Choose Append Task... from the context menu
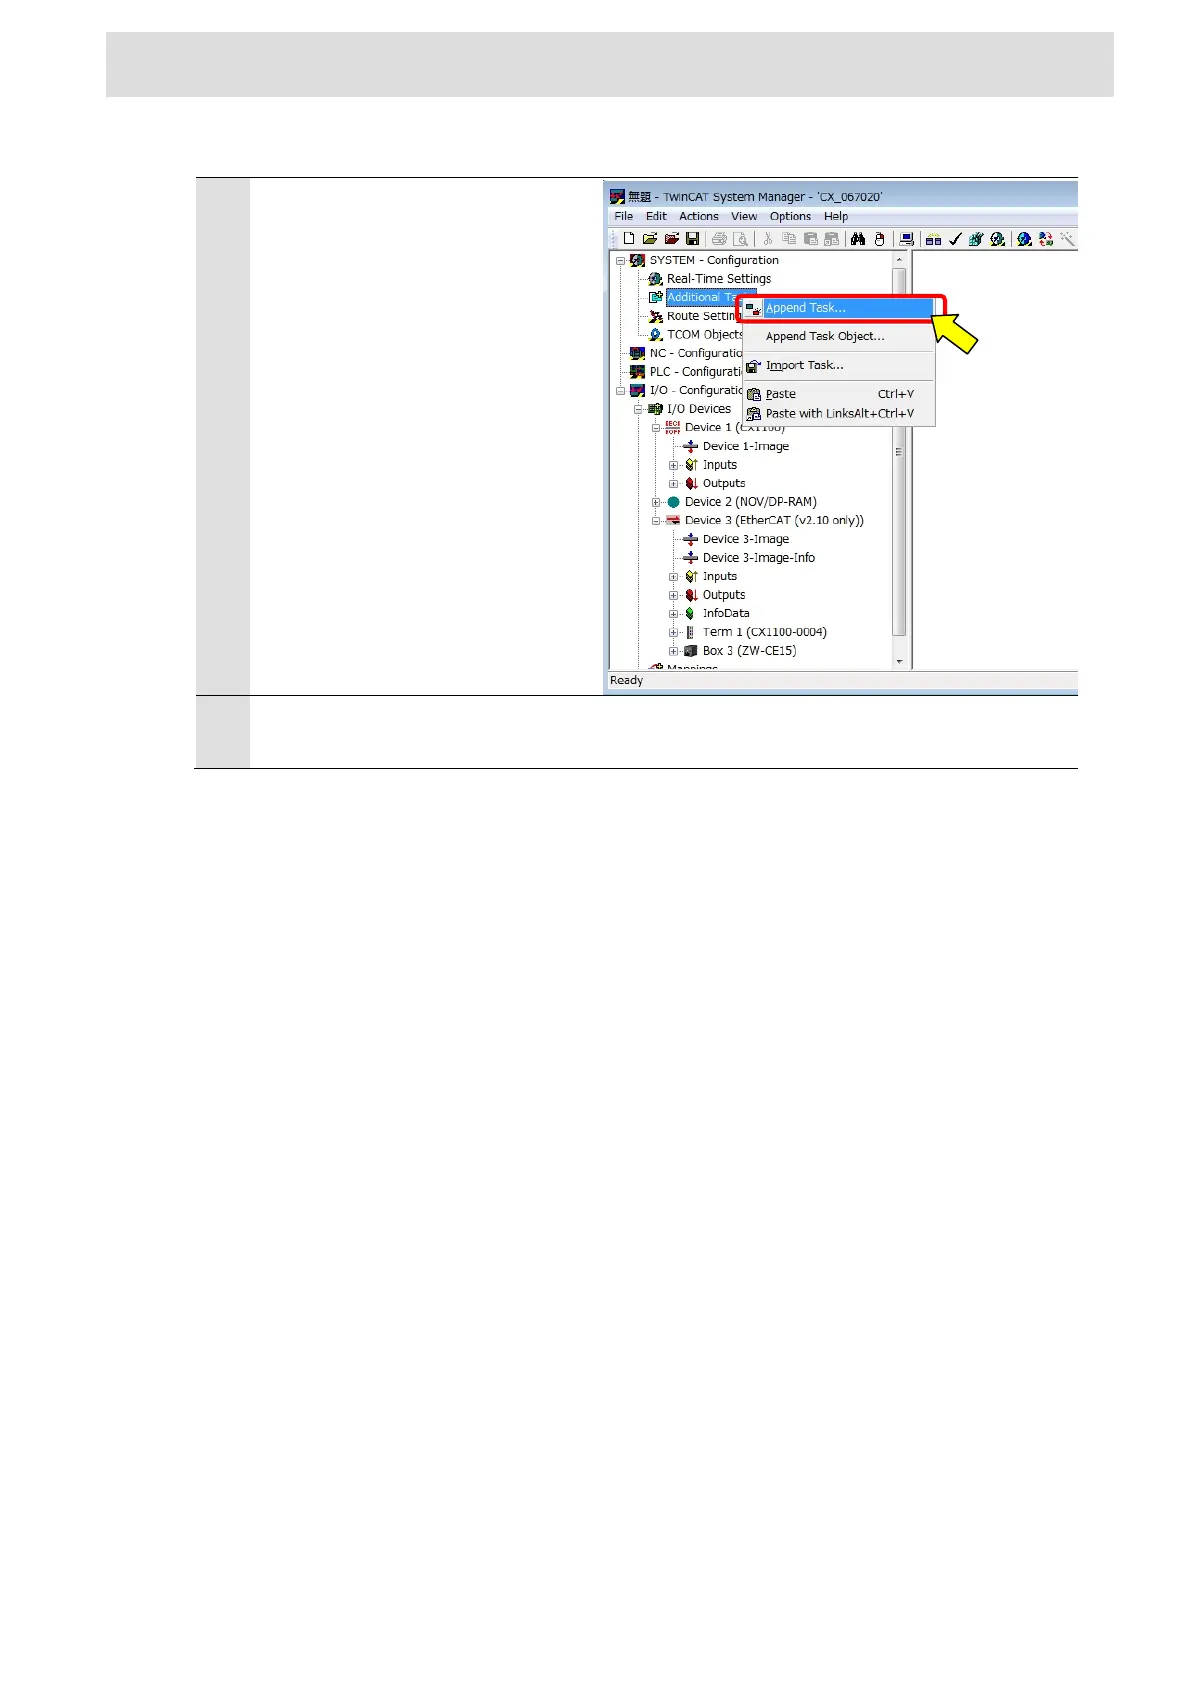This screenshot has height=1684, width=1191. [x=838, y=308]
